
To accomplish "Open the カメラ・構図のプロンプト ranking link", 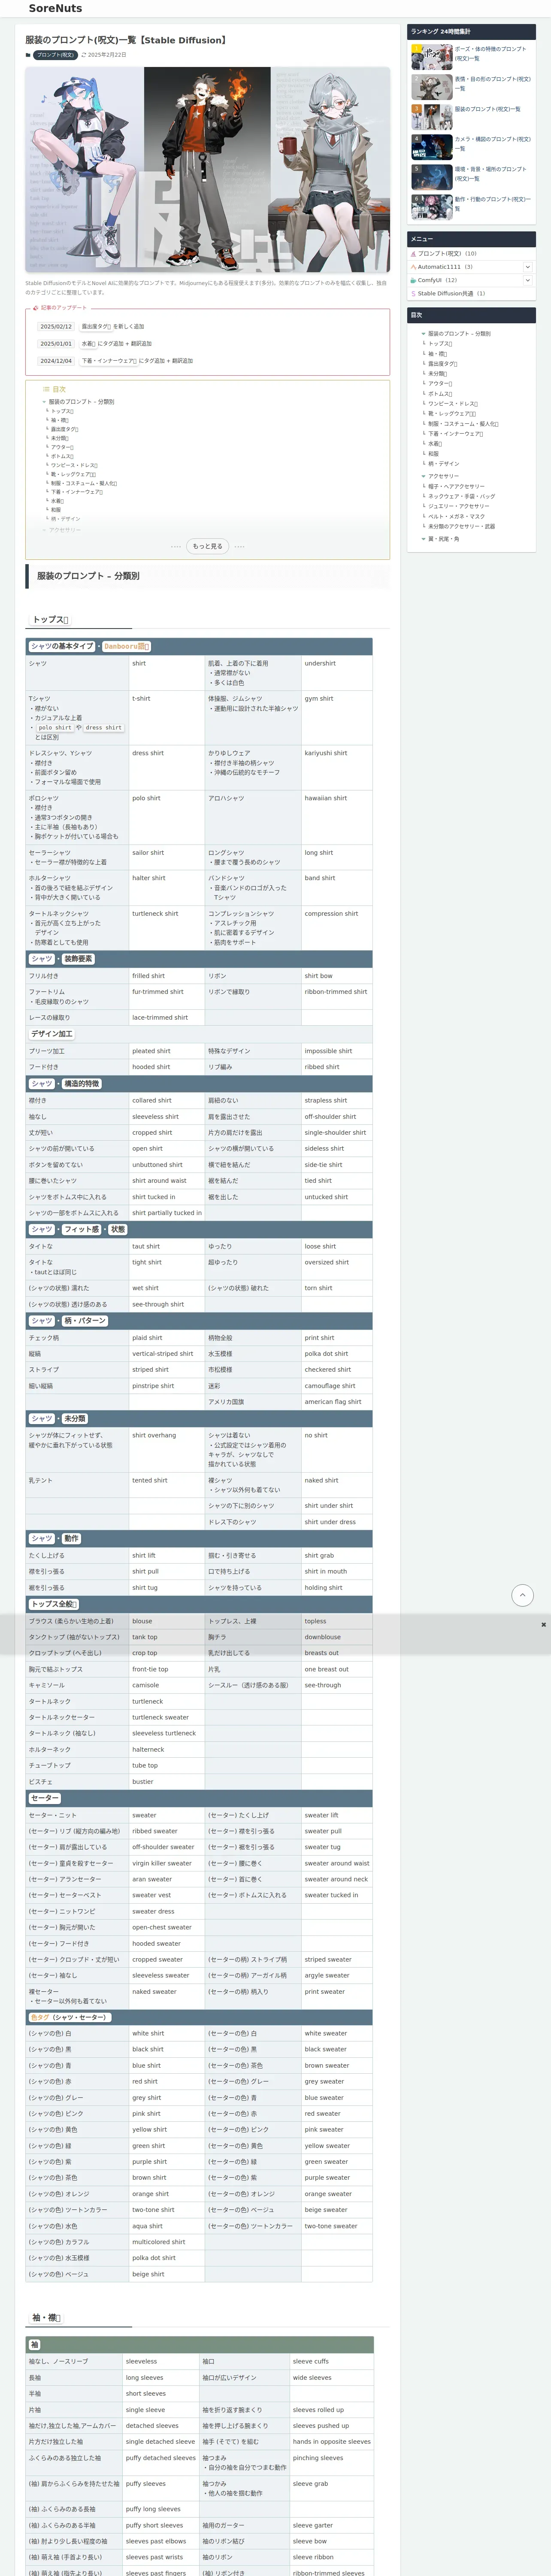I will 492,144.
